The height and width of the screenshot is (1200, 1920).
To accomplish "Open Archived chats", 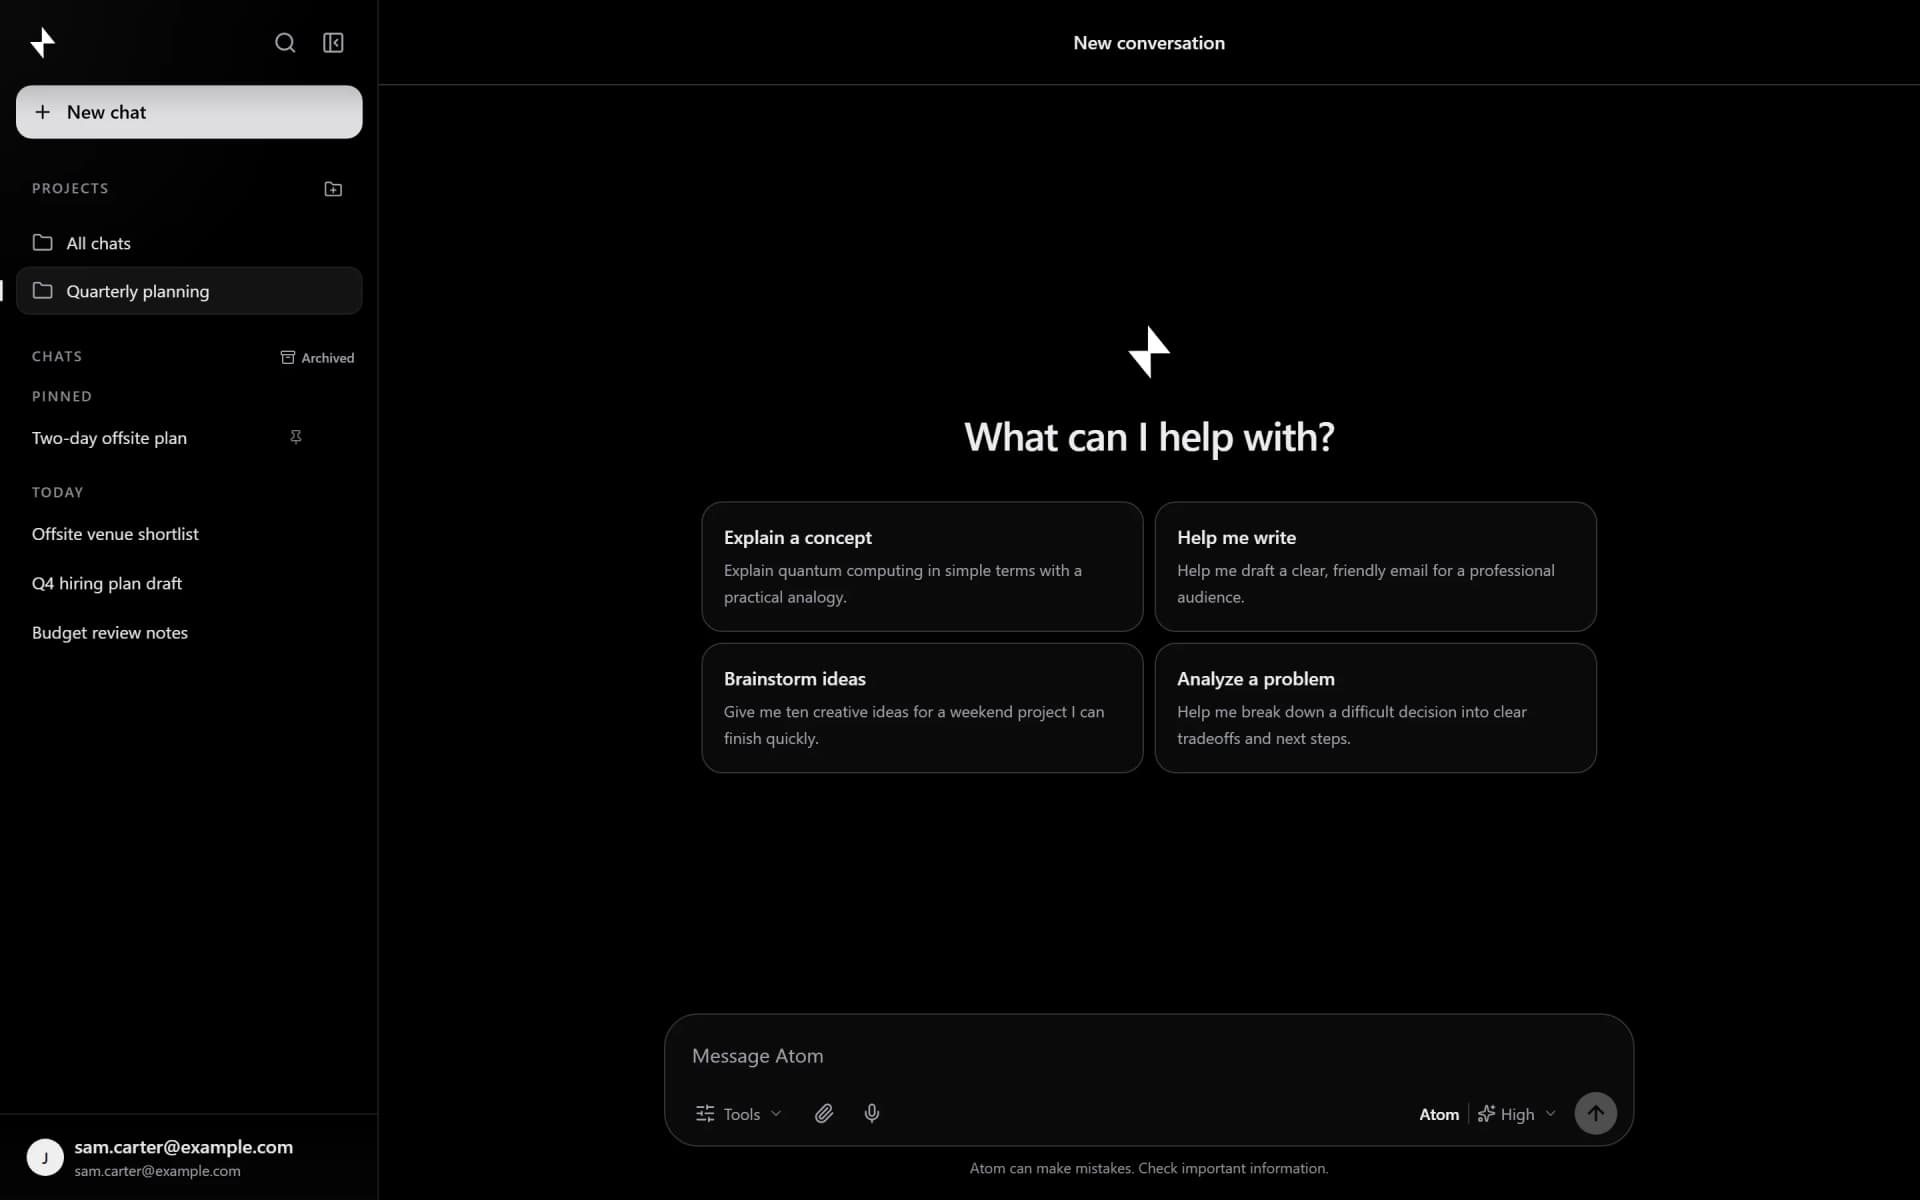I will [x=317, y=357].
